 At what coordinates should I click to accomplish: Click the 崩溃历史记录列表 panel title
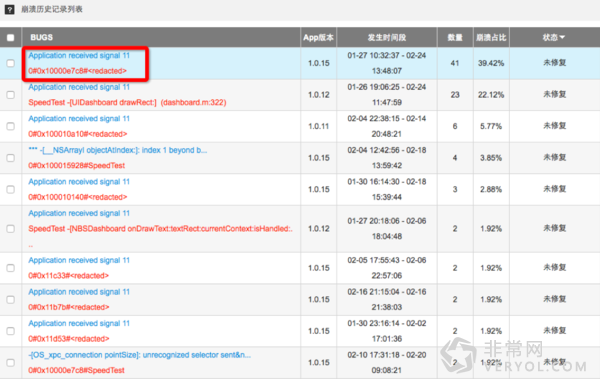point(52,9)
